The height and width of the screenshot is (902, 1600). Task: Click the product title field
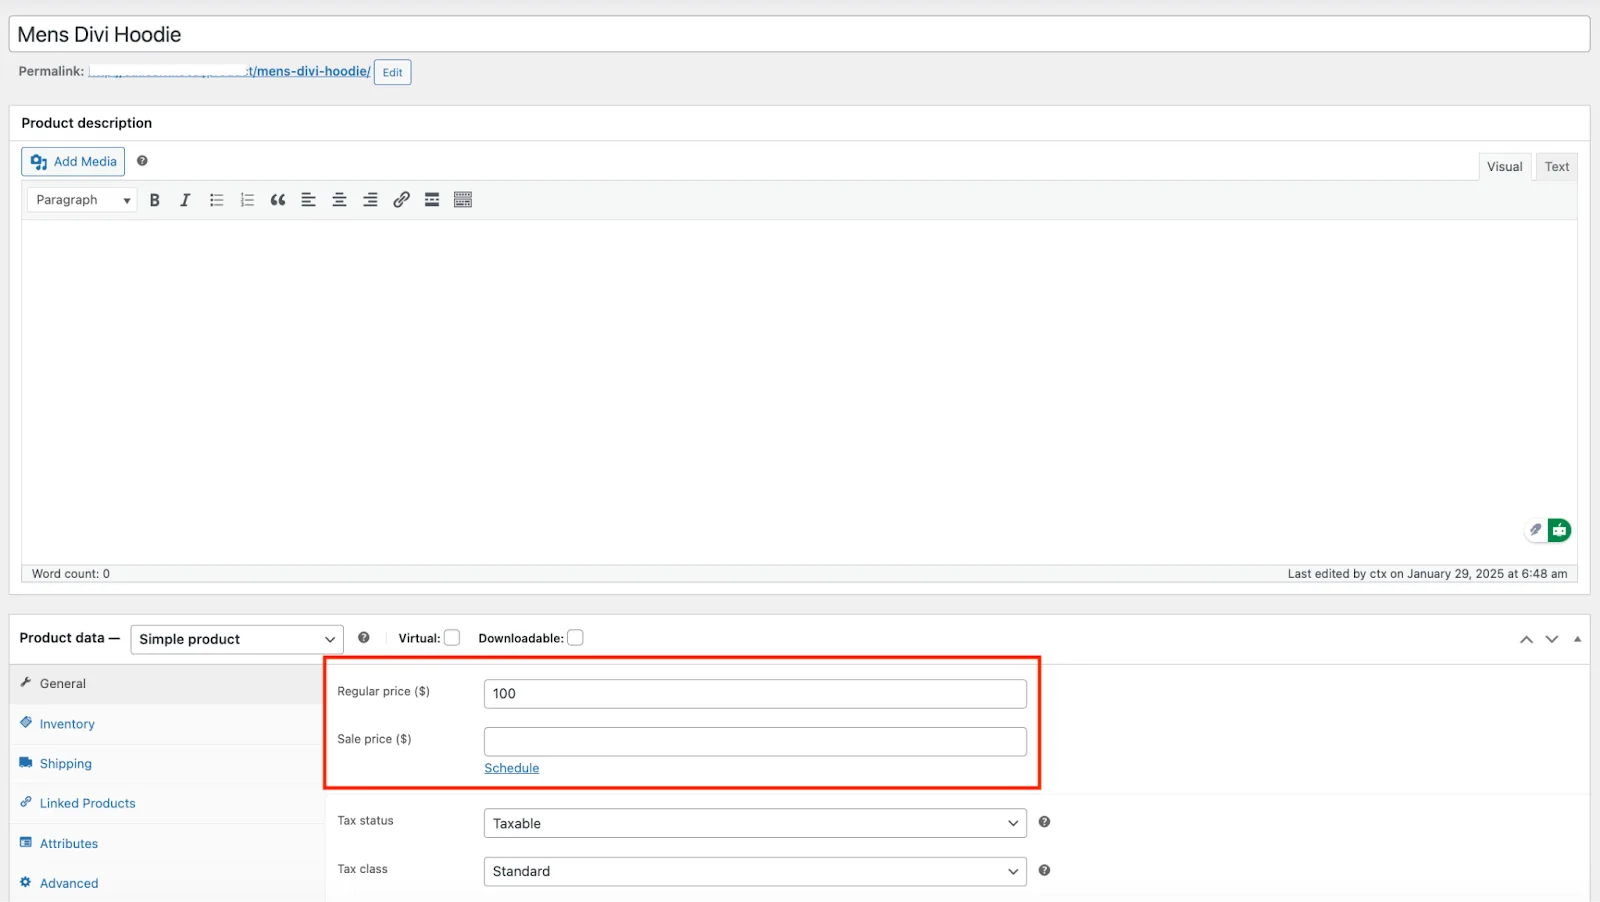click(799, 34)
